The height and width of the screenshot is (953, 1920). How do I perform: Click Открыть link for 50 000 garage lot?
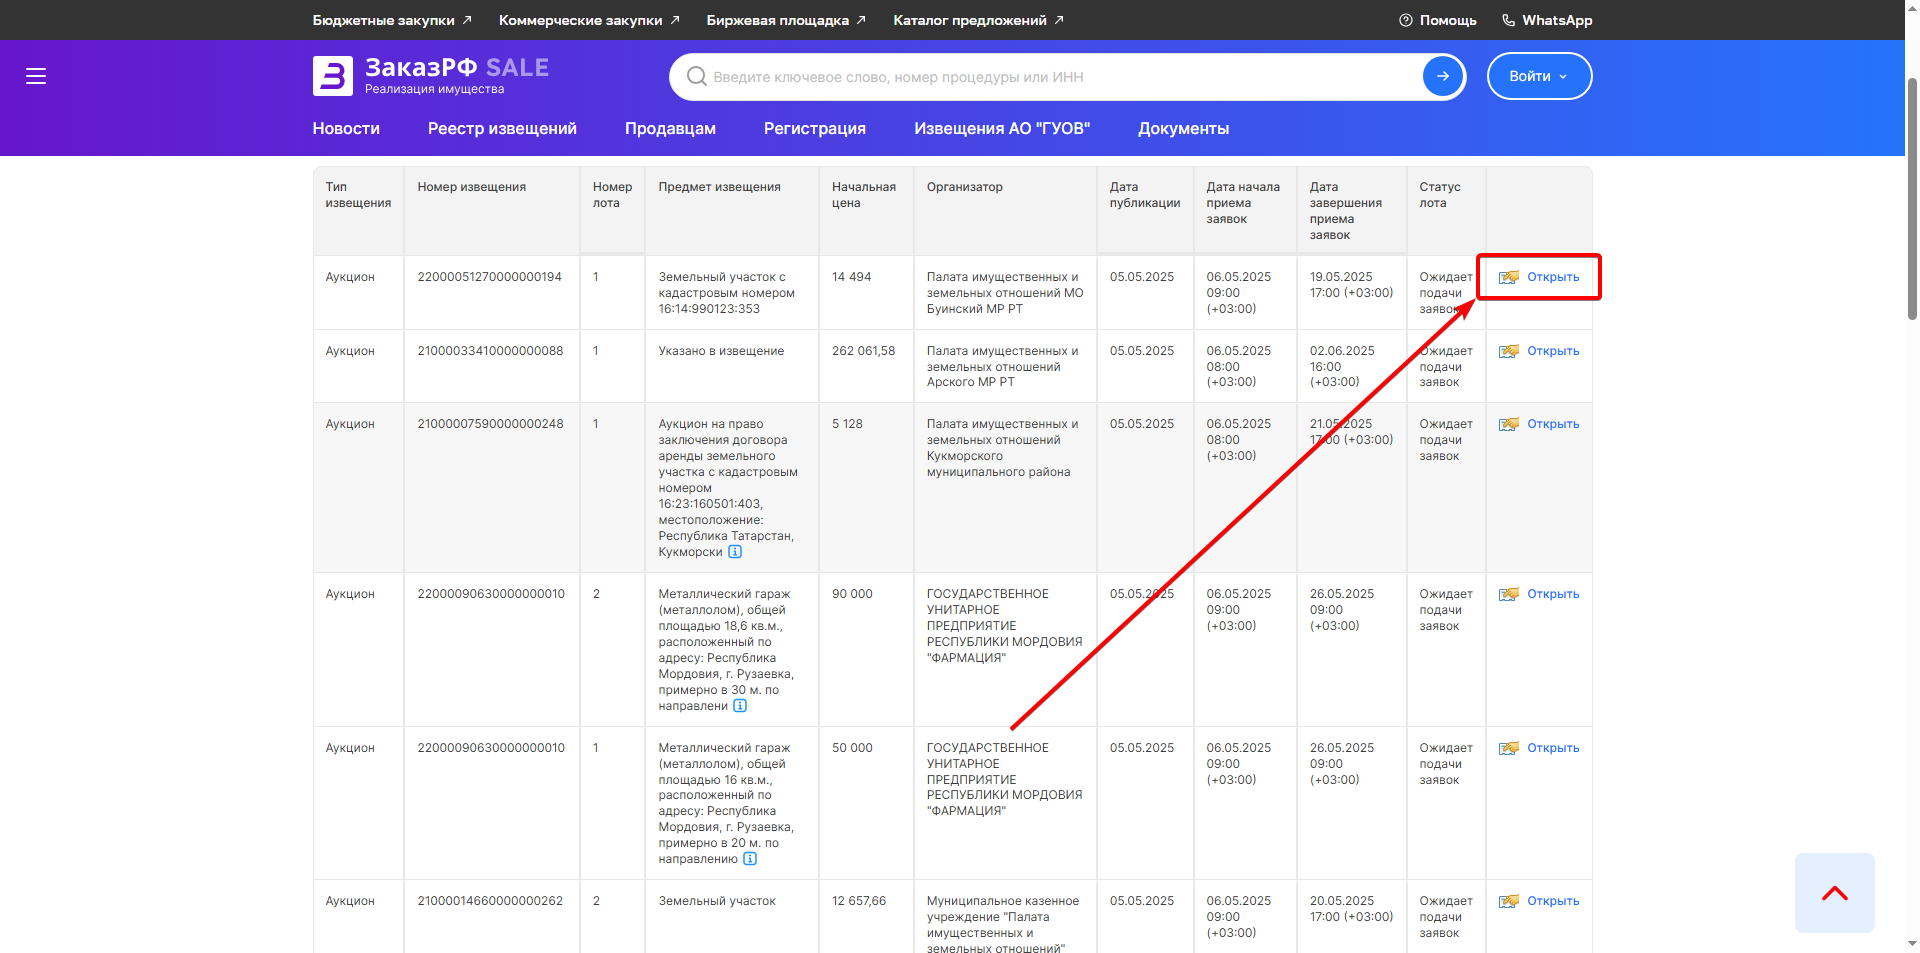[1553, 748]
